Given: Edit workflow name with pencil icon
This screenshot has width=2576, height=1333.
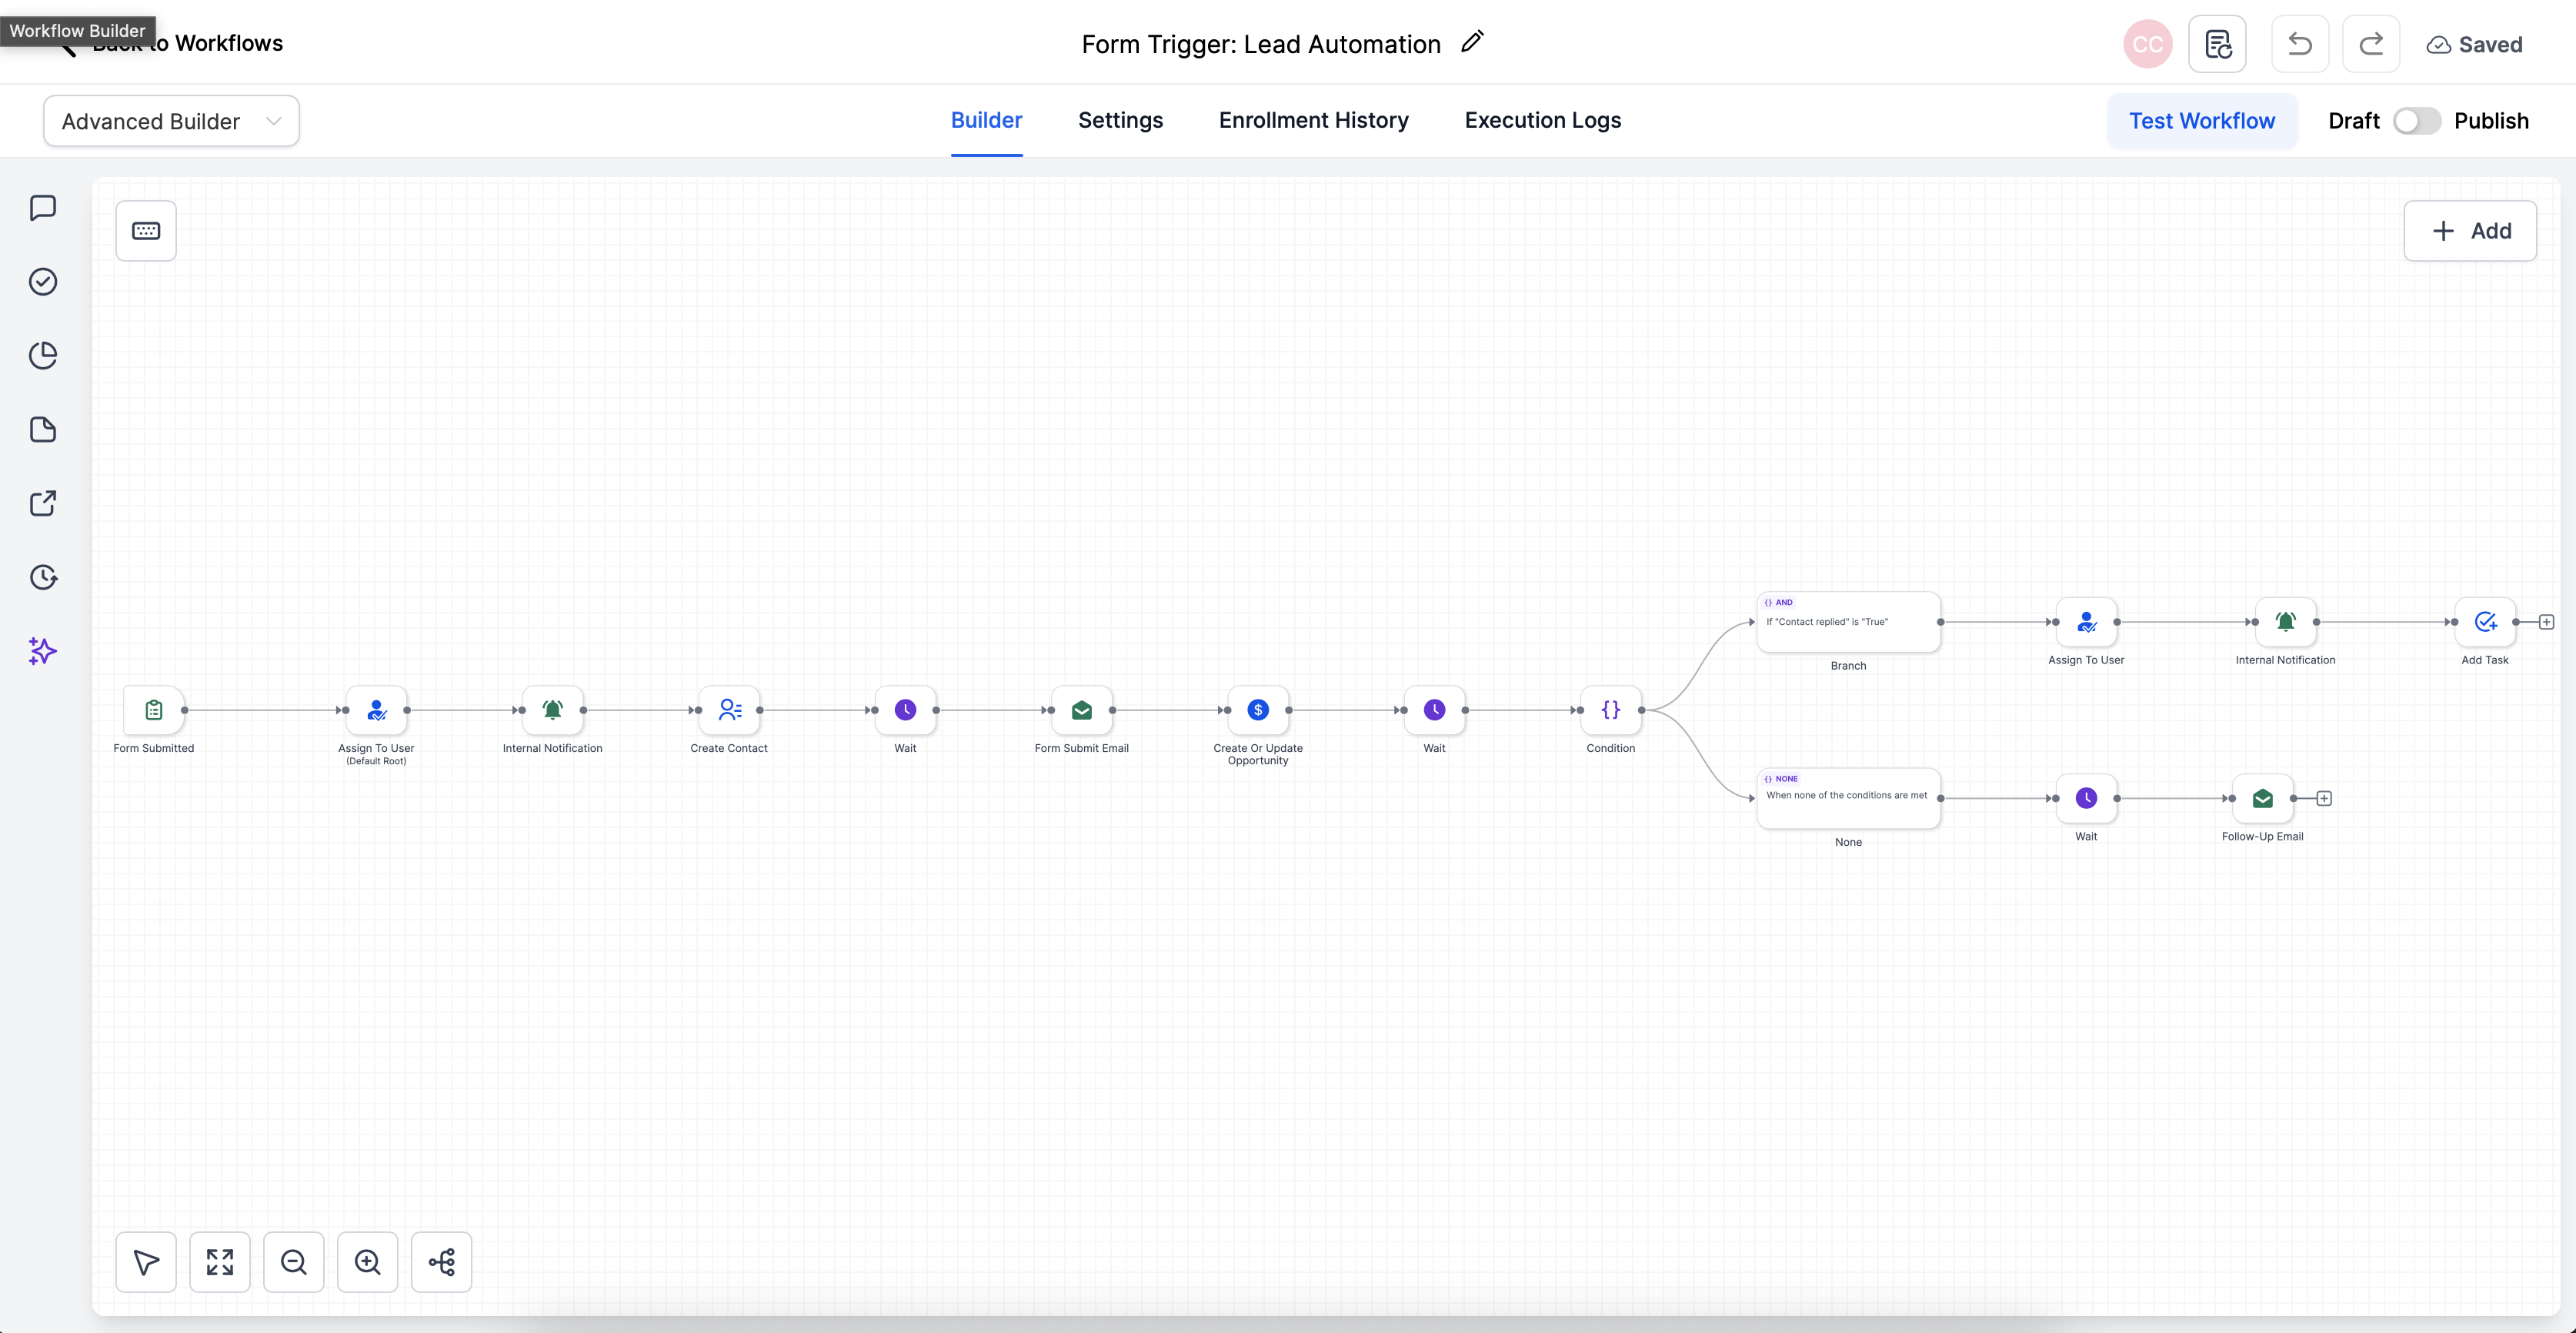Looking at the screenshot, I should pos(1472,42).
